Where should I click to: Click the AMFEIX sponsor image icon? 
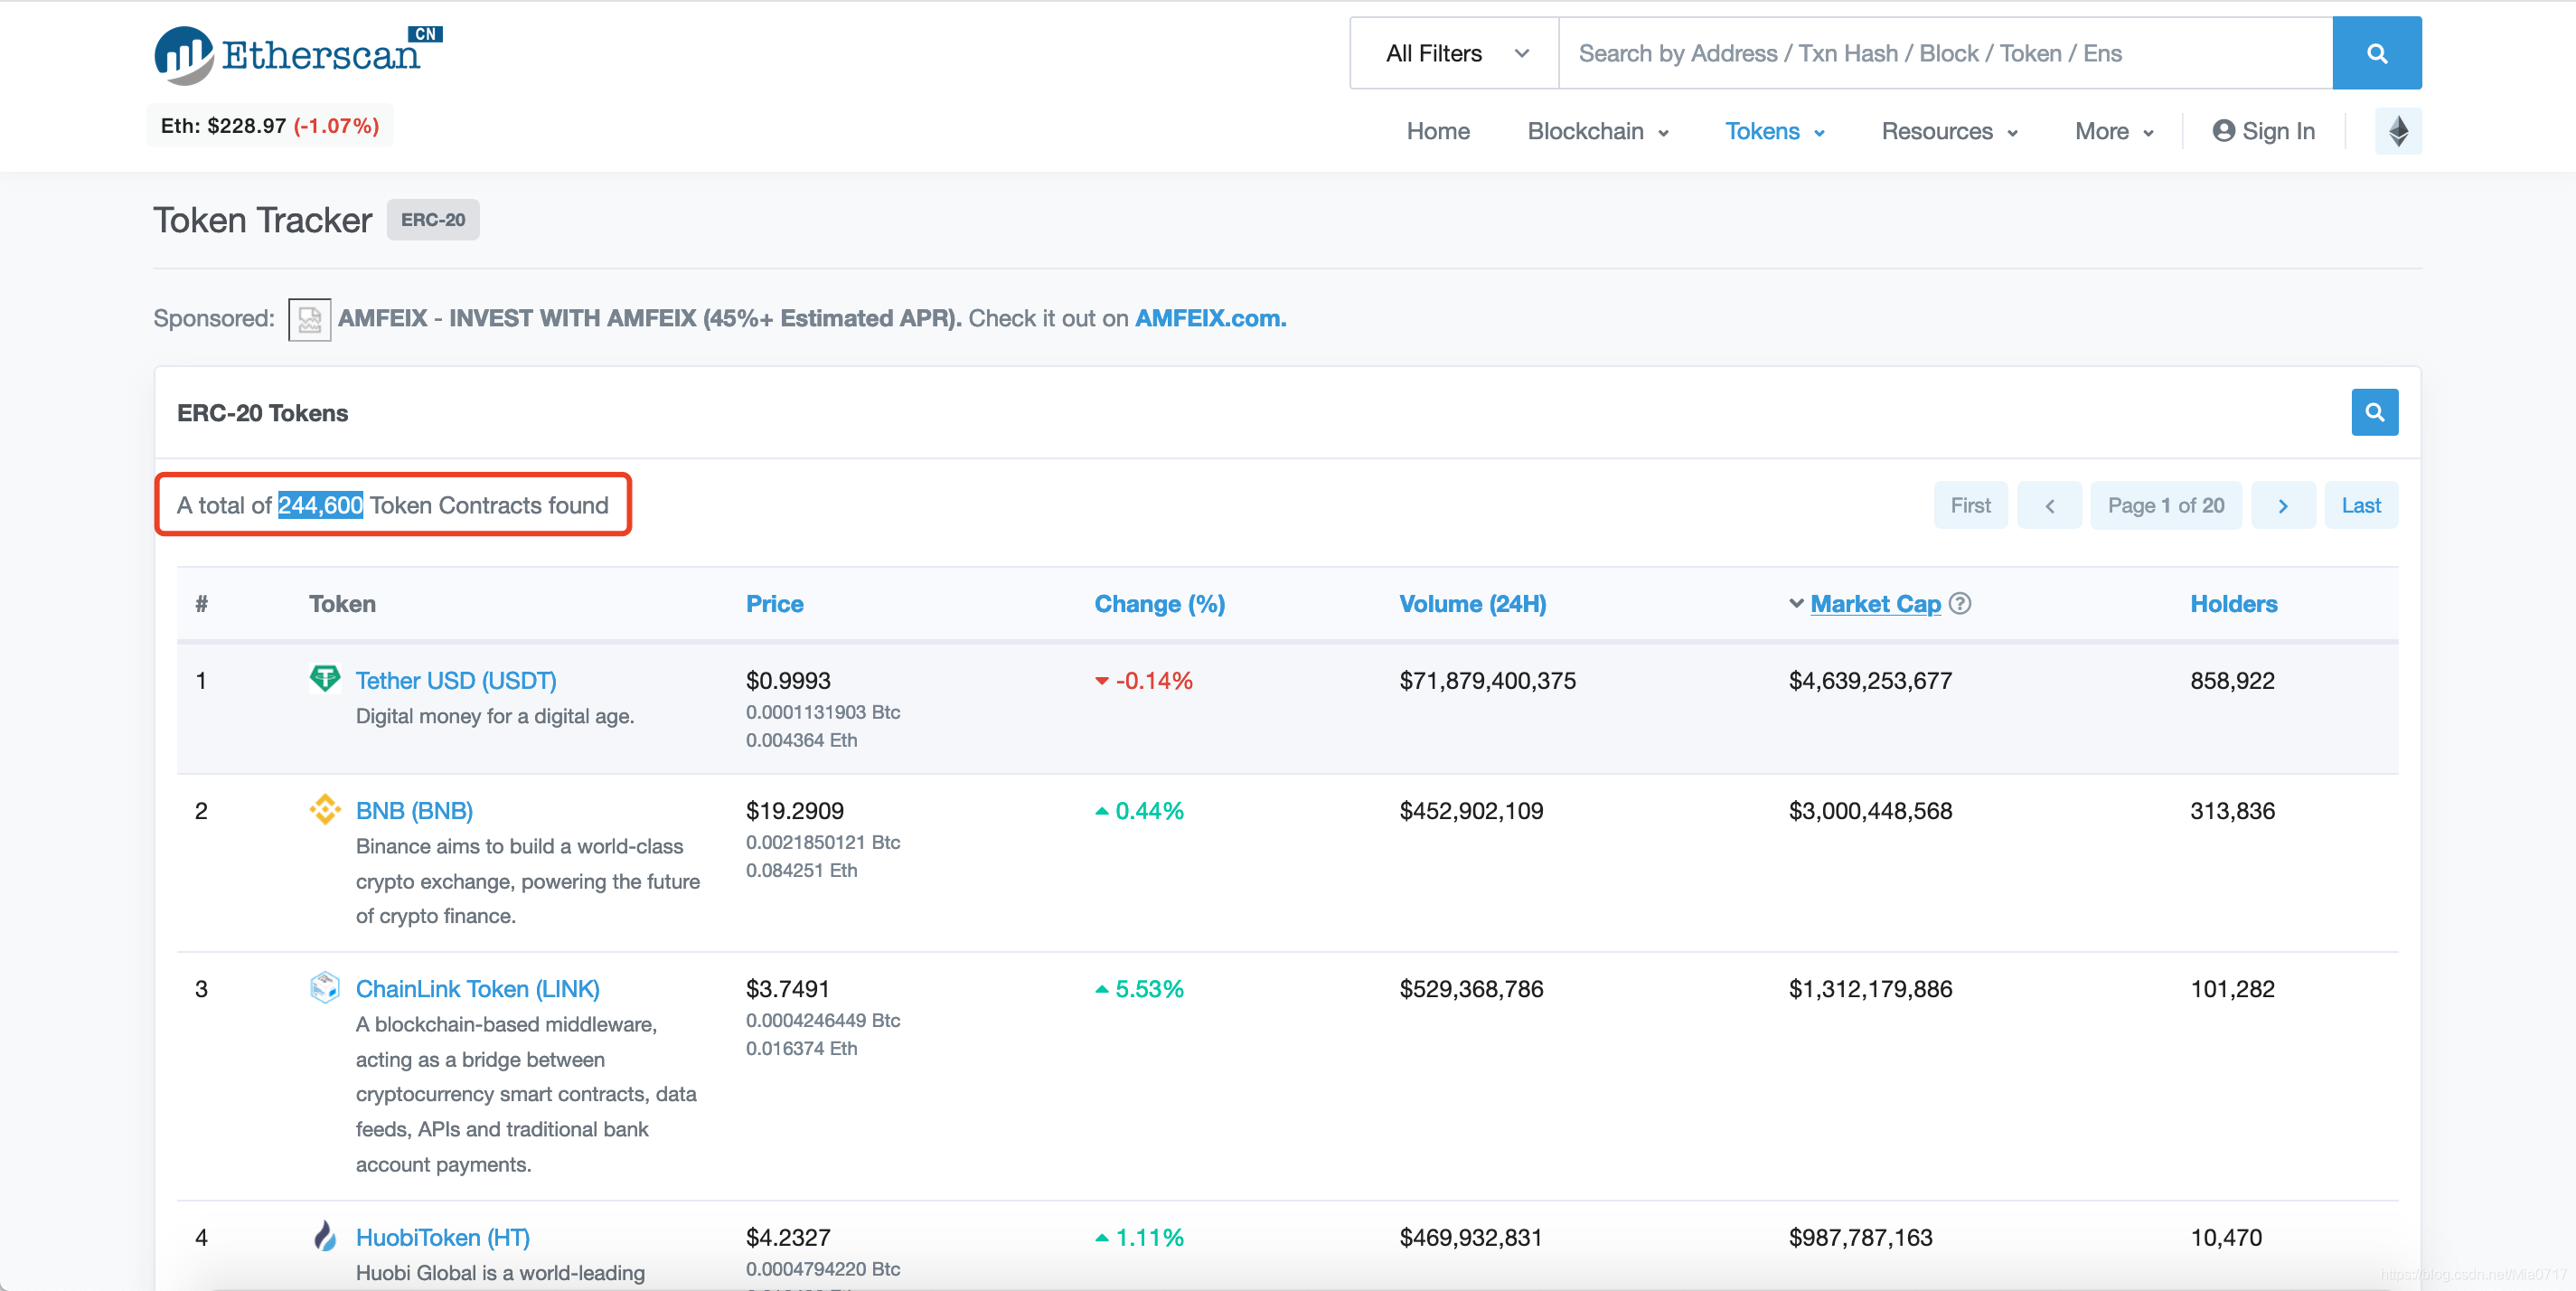pyautogui.click(x=309, y=319)
